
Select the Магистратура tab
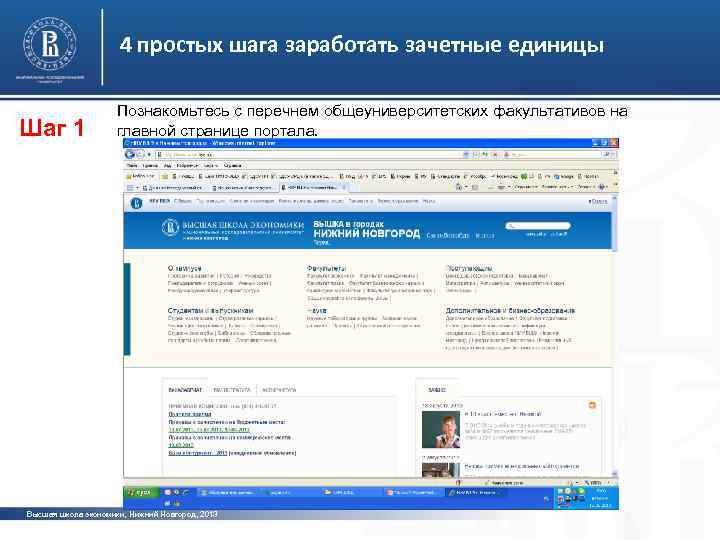232,390
